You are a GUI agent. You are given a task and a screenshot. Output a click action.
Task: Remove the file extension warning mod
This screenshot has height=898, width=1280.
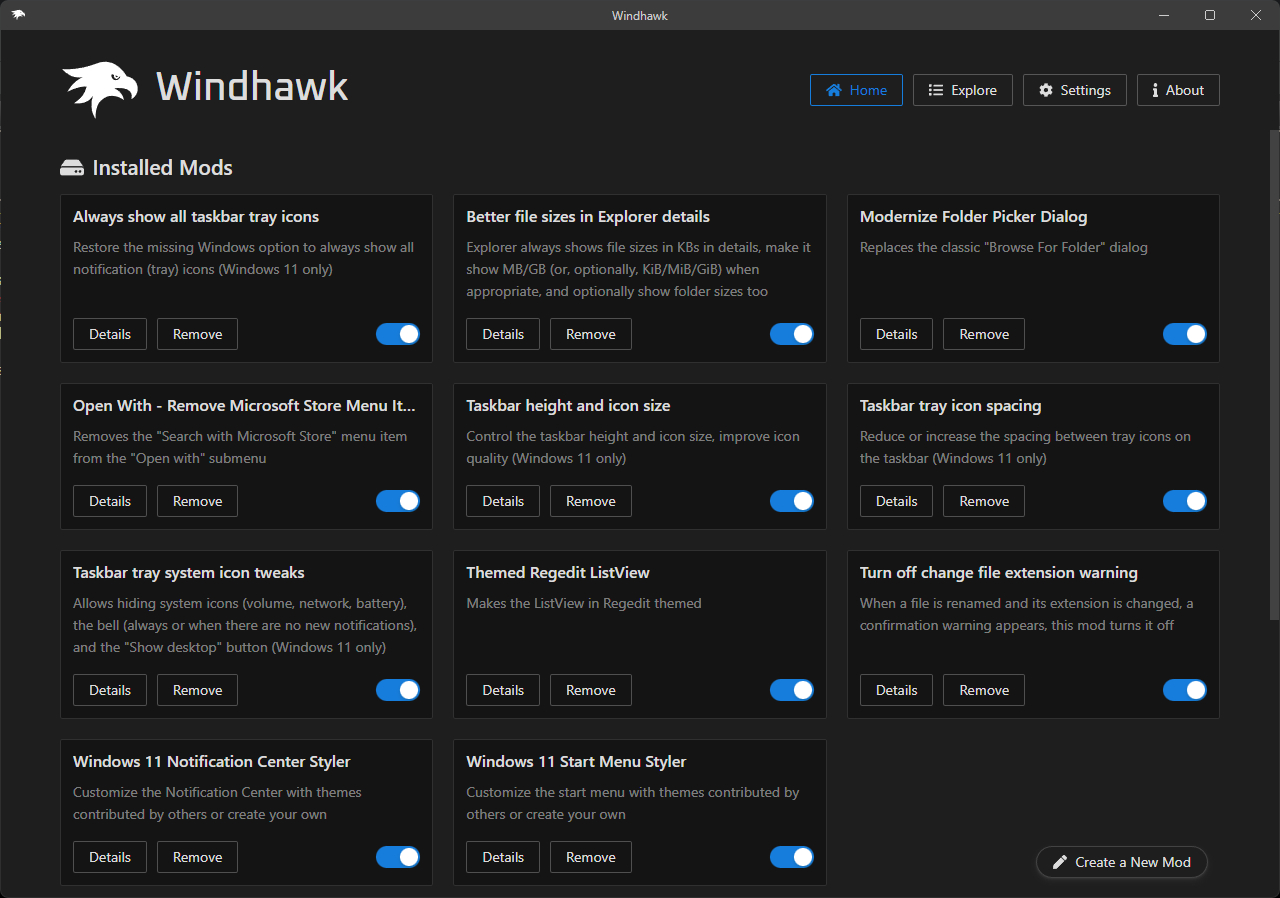(984, 690)
